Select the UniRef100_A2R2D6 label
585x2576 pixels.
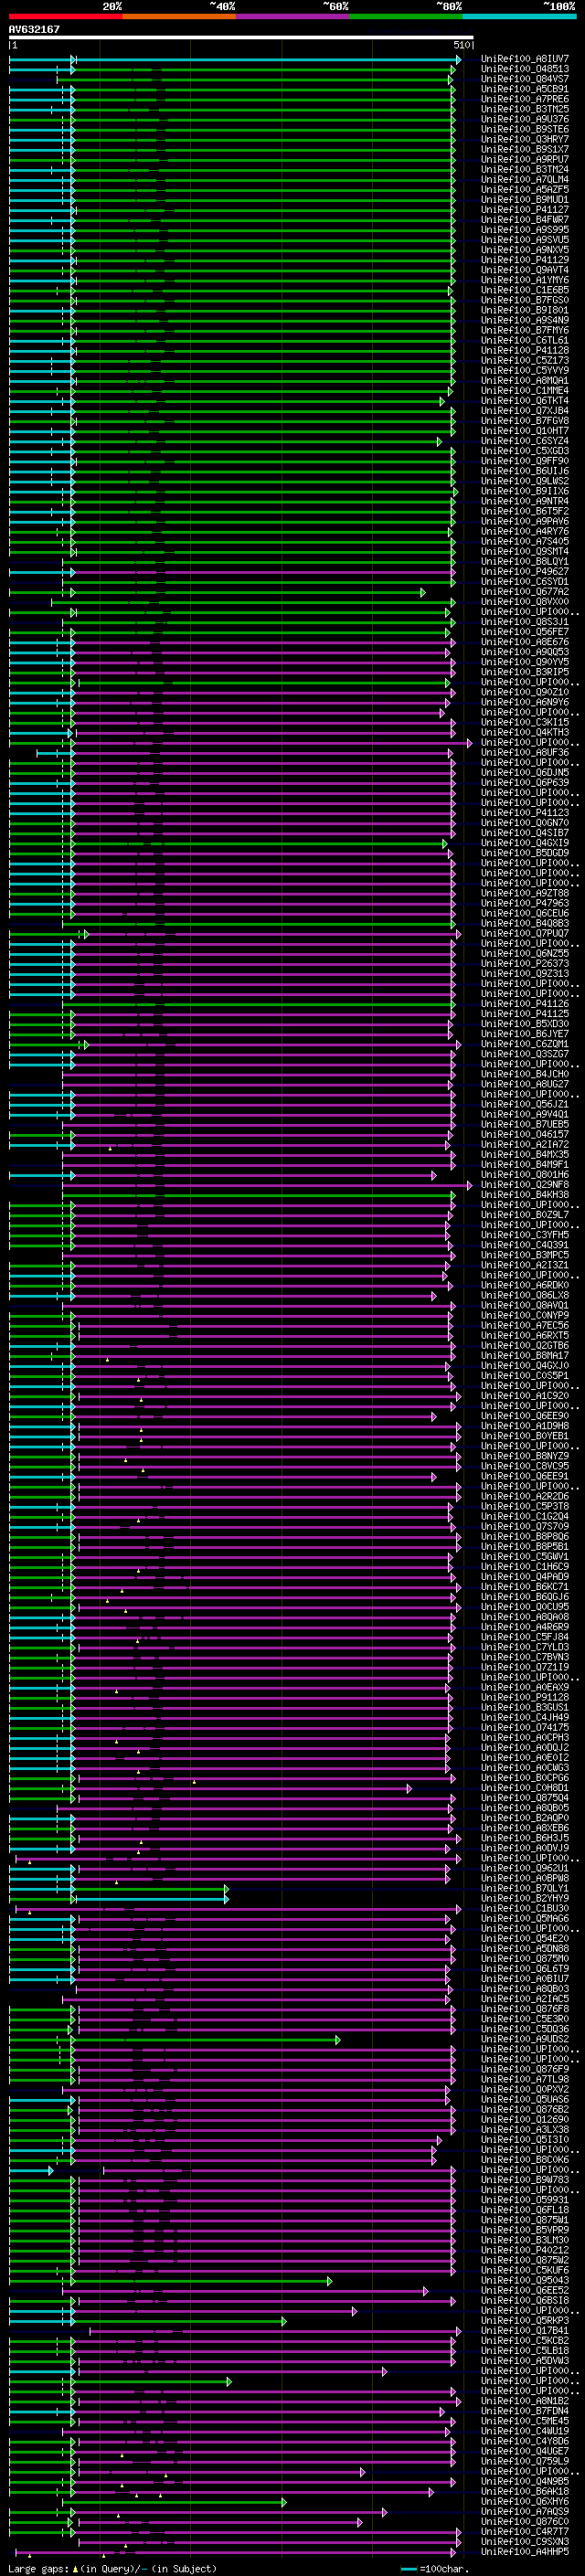point(524,1496)
